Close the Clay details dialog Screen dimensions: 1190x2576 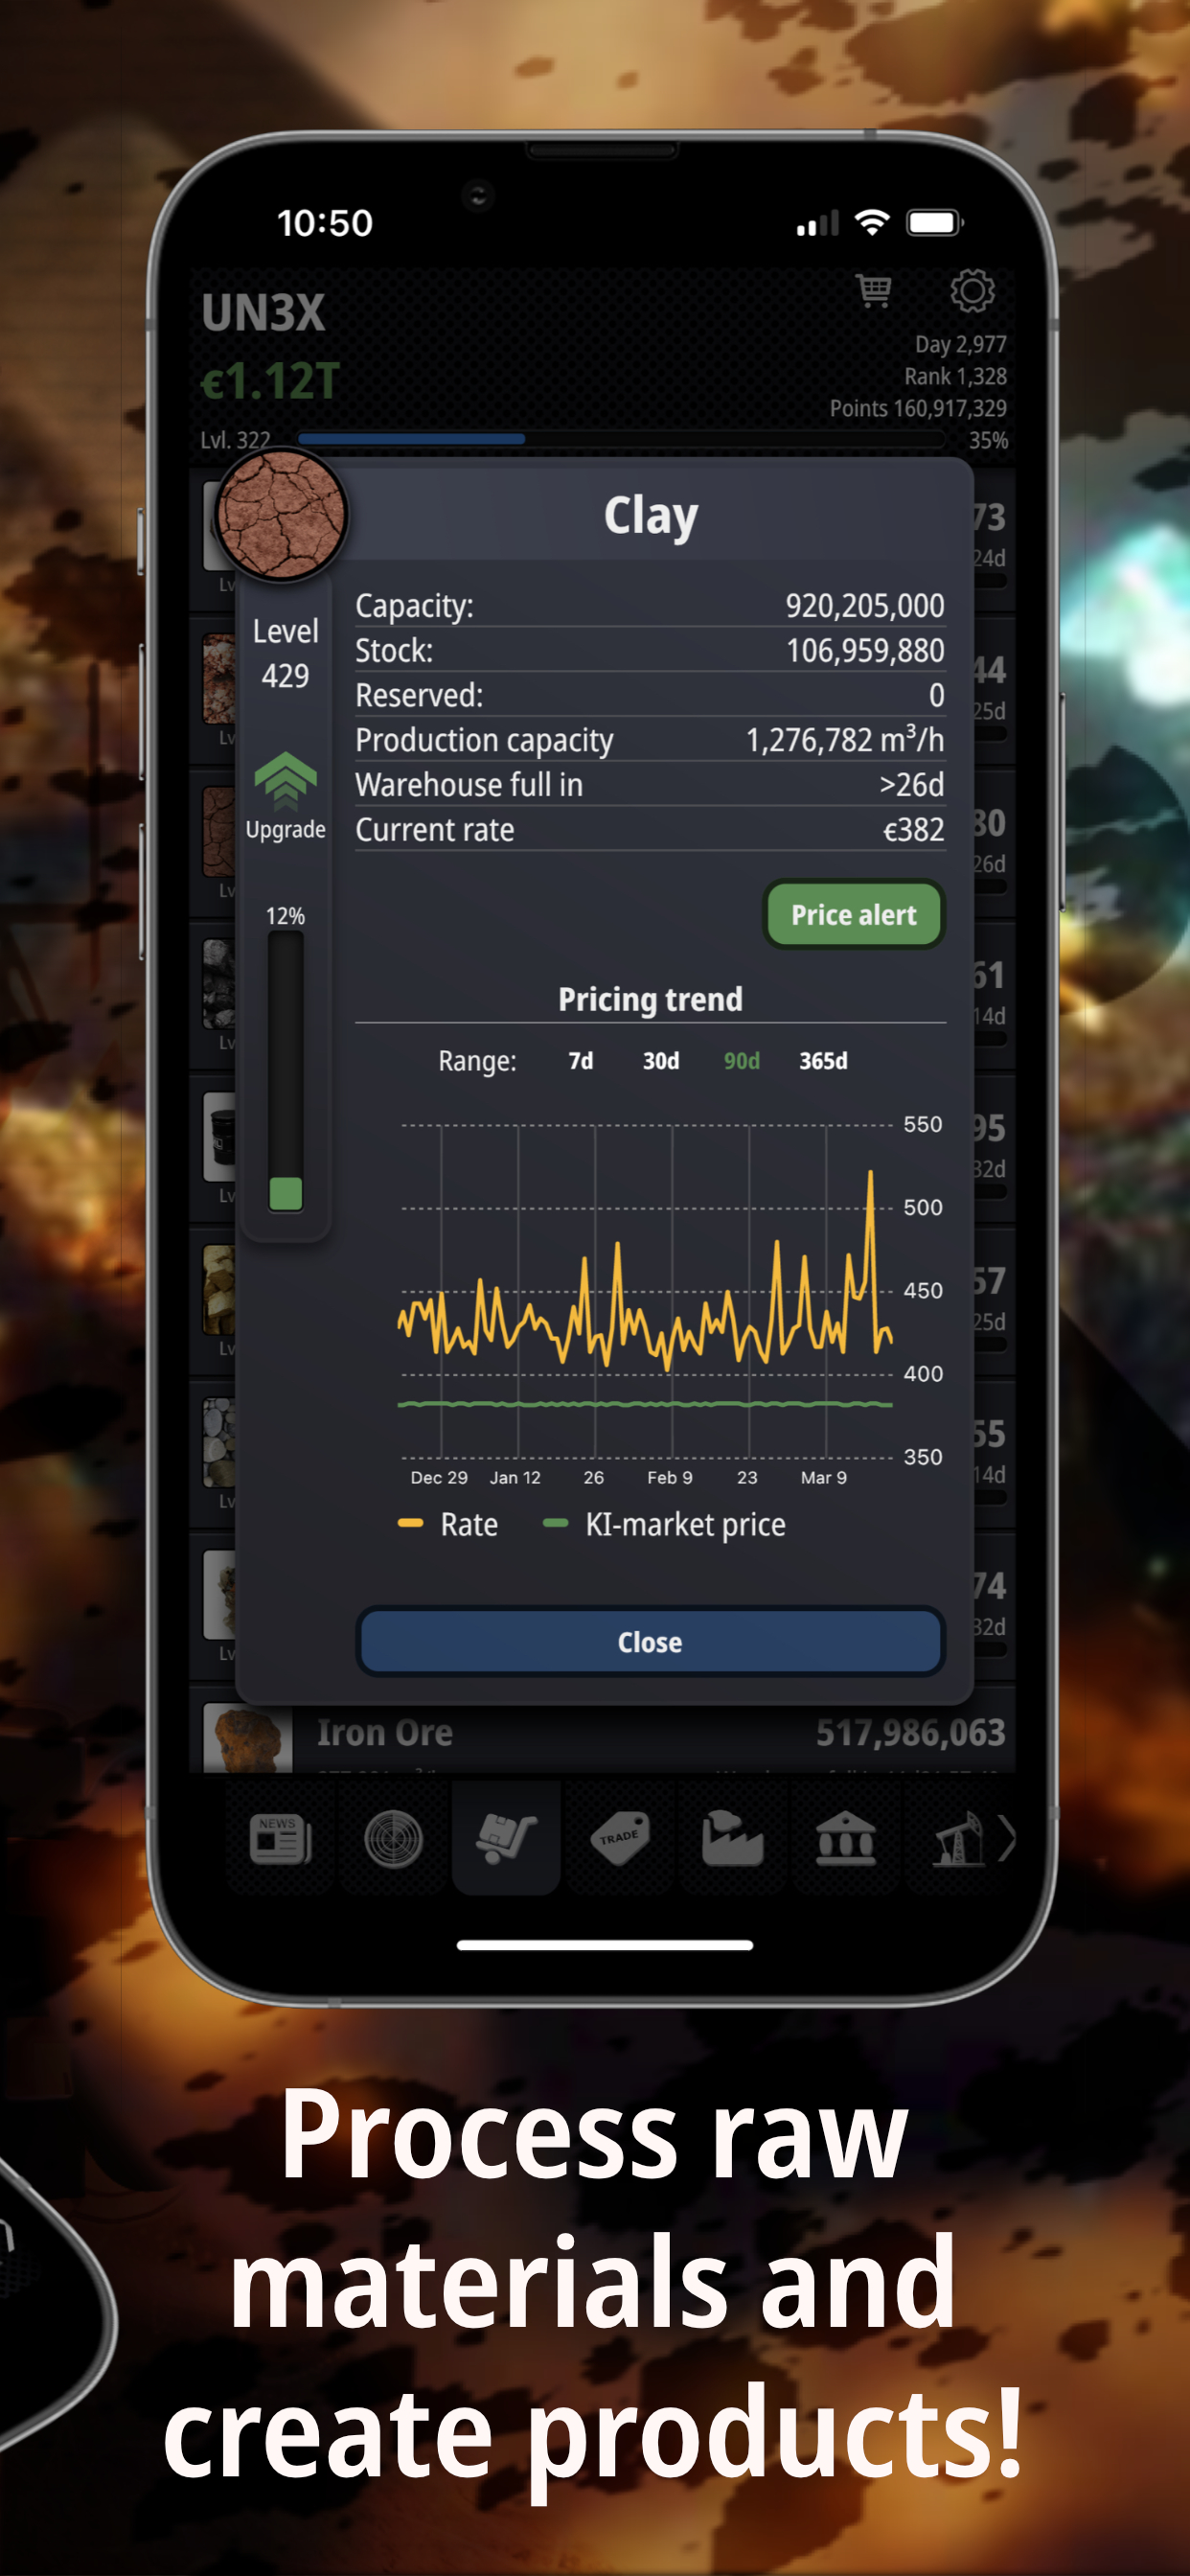650,1641
